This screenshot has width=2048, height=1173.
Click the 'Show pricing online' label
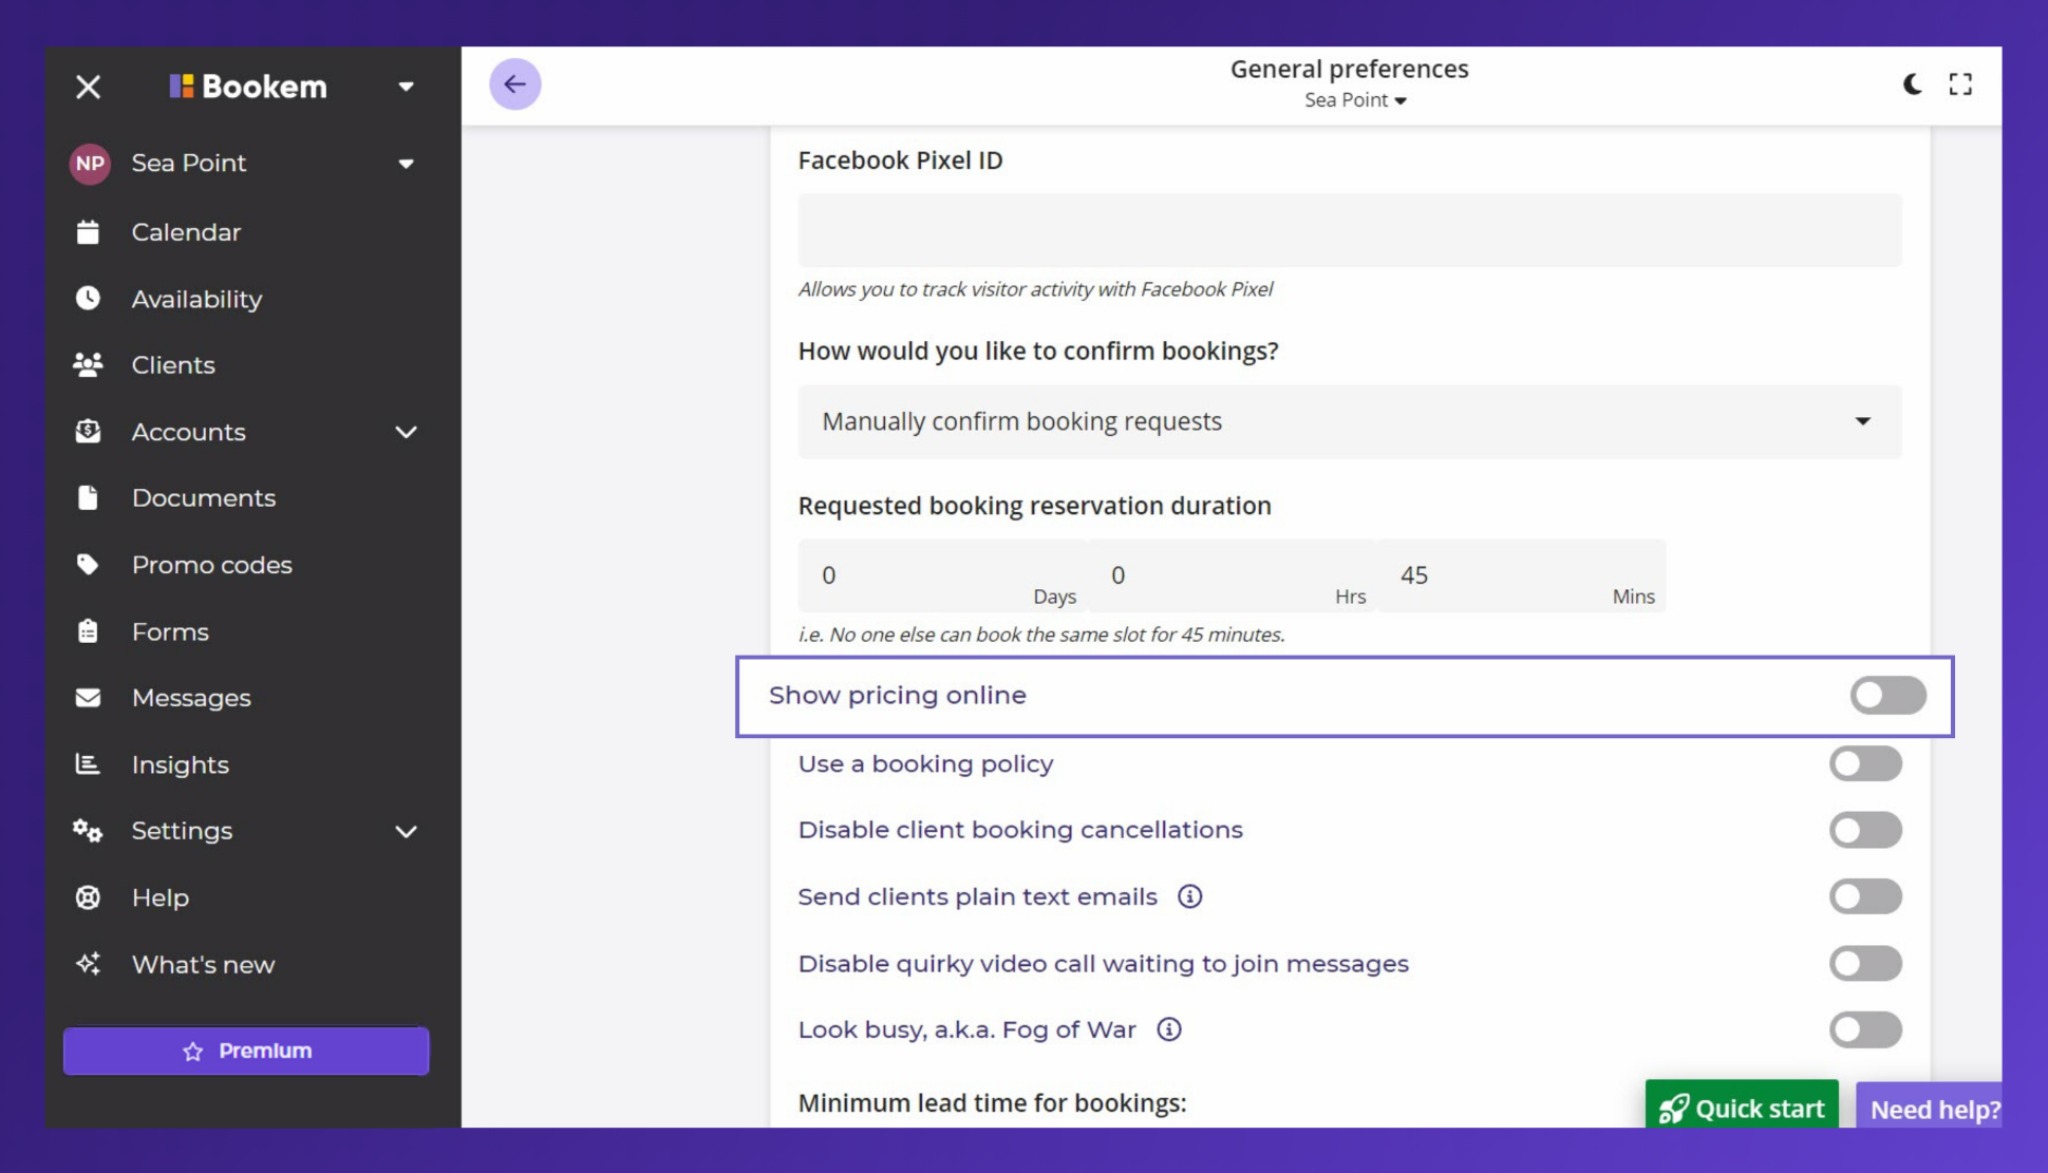pyautogui.click(x=897, y=695)
